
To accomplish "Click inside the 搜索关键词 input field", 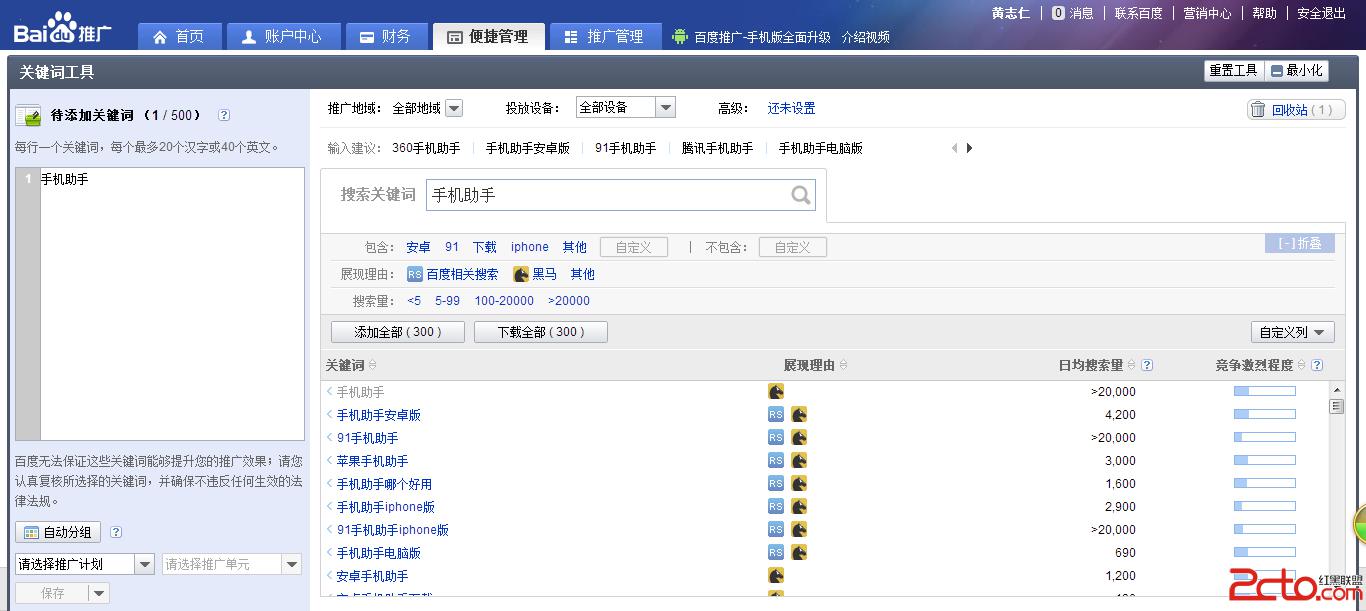I will [600, 195].
